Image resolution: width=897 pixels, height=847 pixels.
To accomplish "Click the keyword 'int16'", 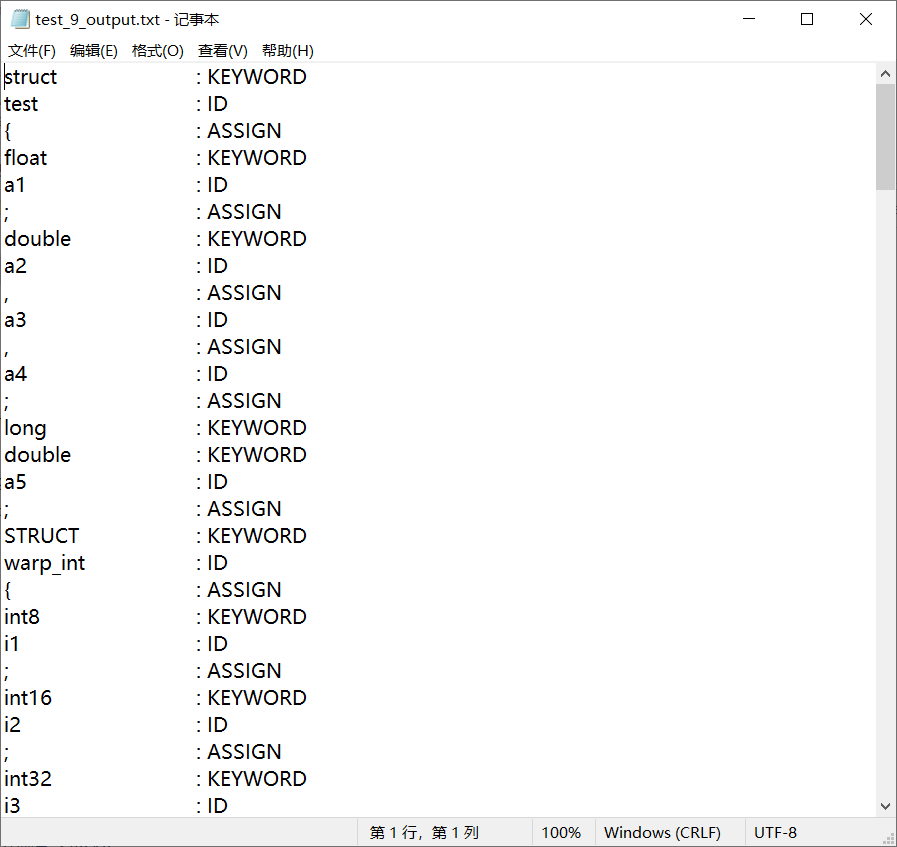I will pyautogui.click(x=28, y=698).
